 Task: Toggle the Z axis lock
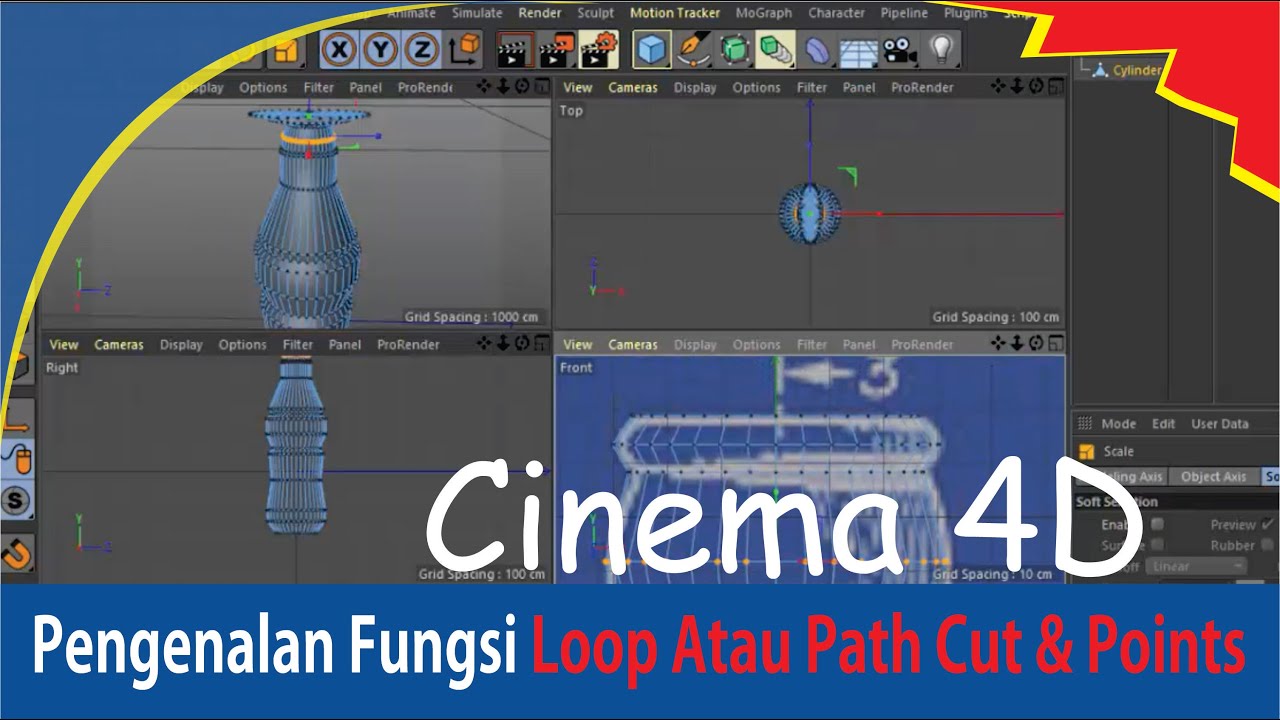[x=423, y=49]
